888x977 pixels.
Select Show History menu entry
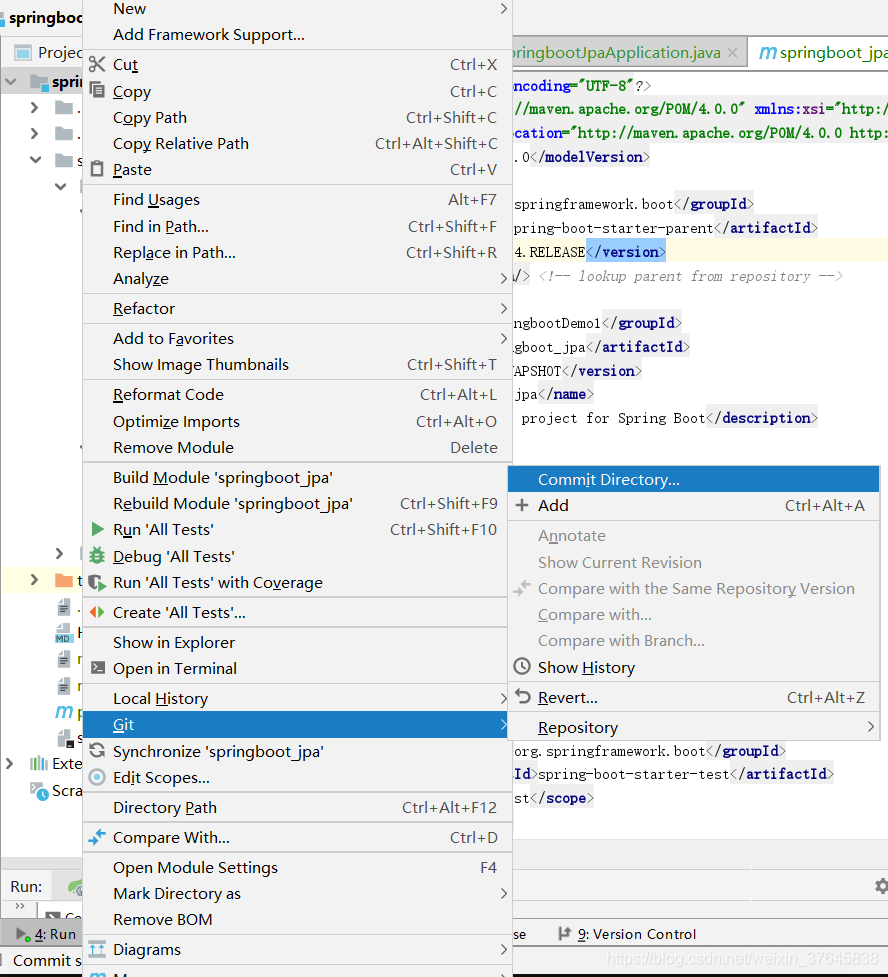tap(693, 667)
